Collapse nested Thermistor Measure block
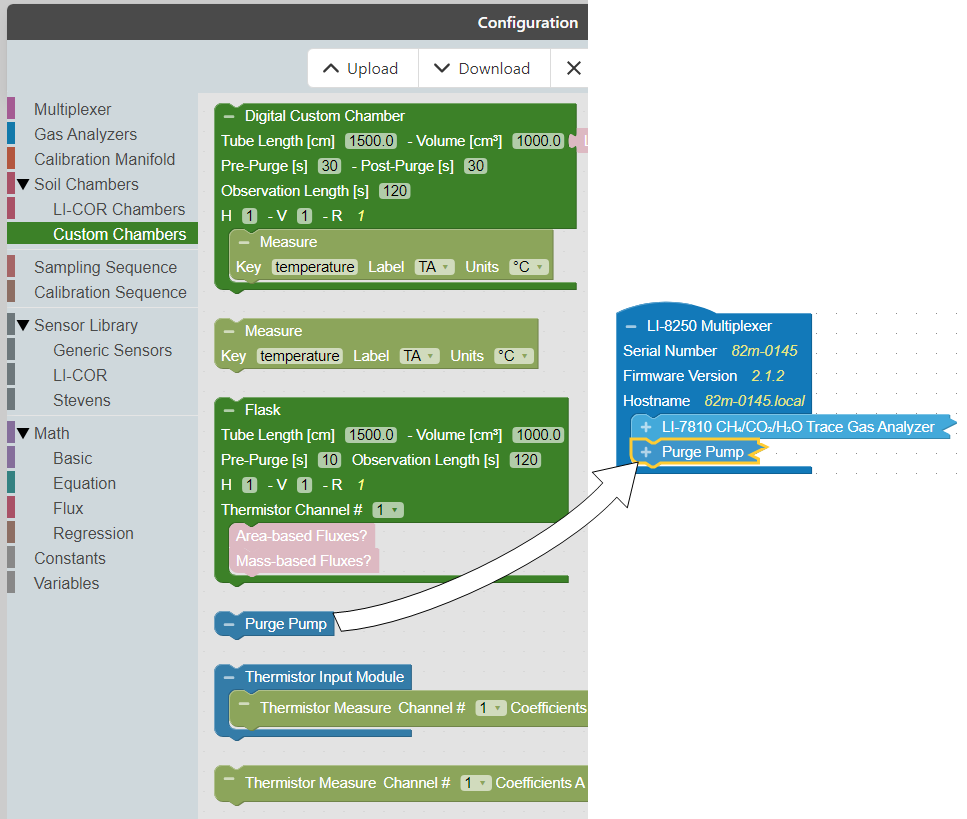This screenshot has height=819, width=967. pyautogui.click(x=244, y=704)
